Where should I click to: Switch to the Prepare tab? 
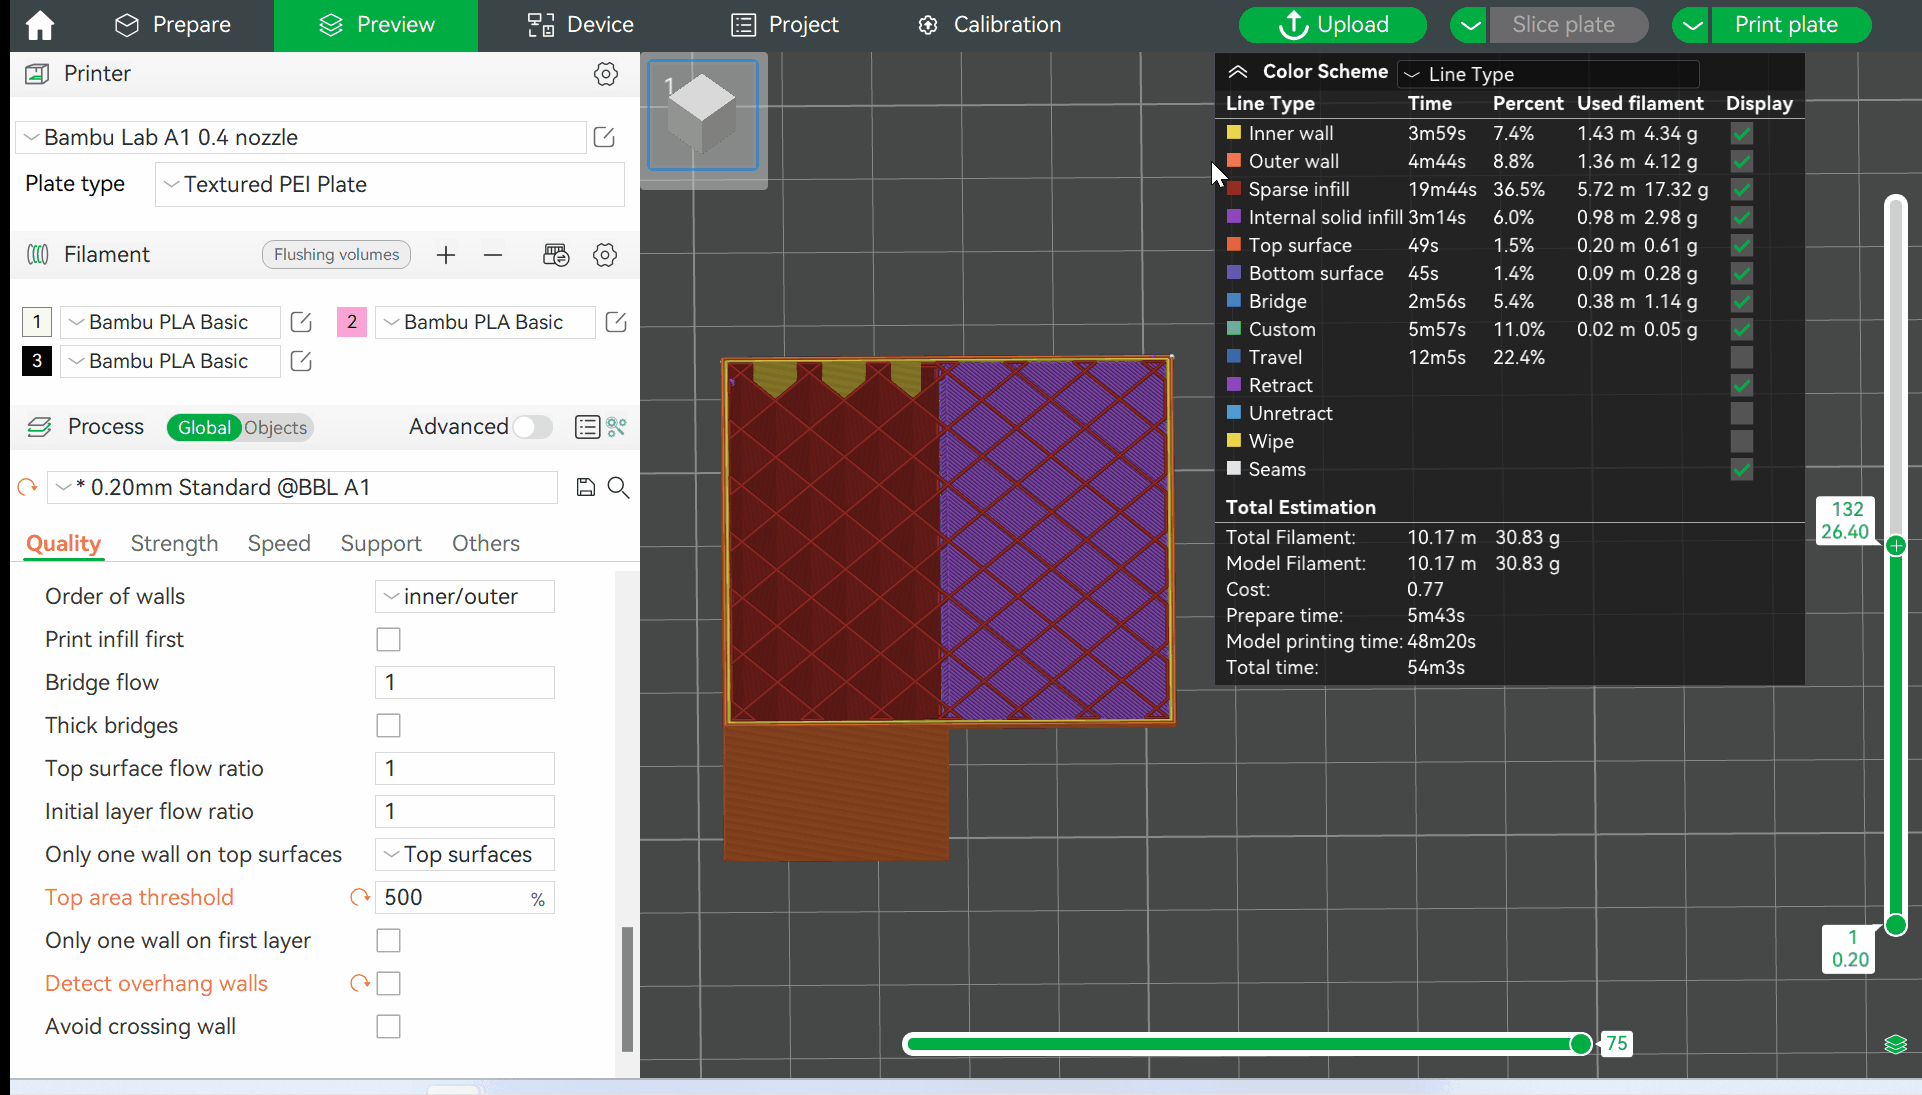coord(191,24)
